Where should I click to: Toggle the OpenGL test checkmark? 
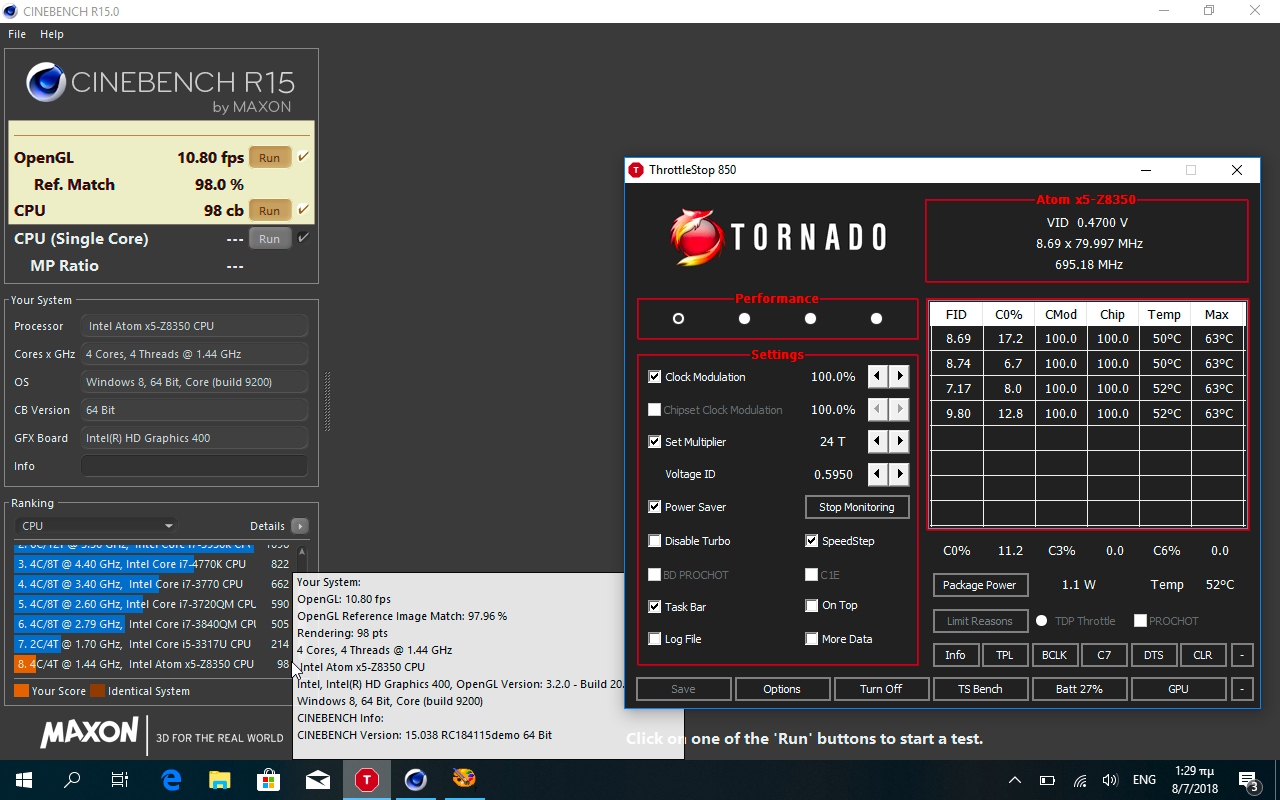[x=303, y=157]
